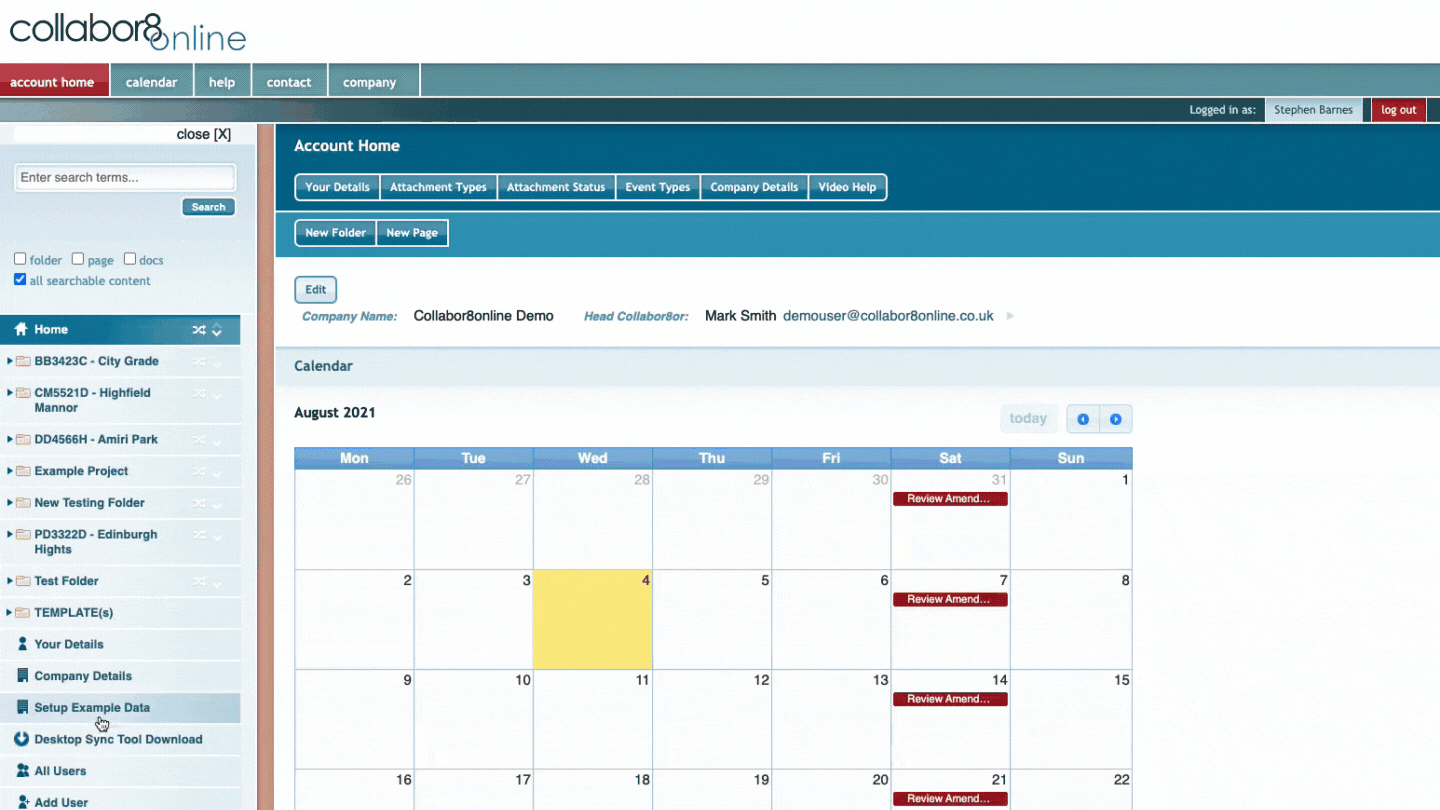This screenshot has height=810, width=1440.
Task: Expand the CM5521D - Highfield Mannor folder
Action: click(10, 393)
